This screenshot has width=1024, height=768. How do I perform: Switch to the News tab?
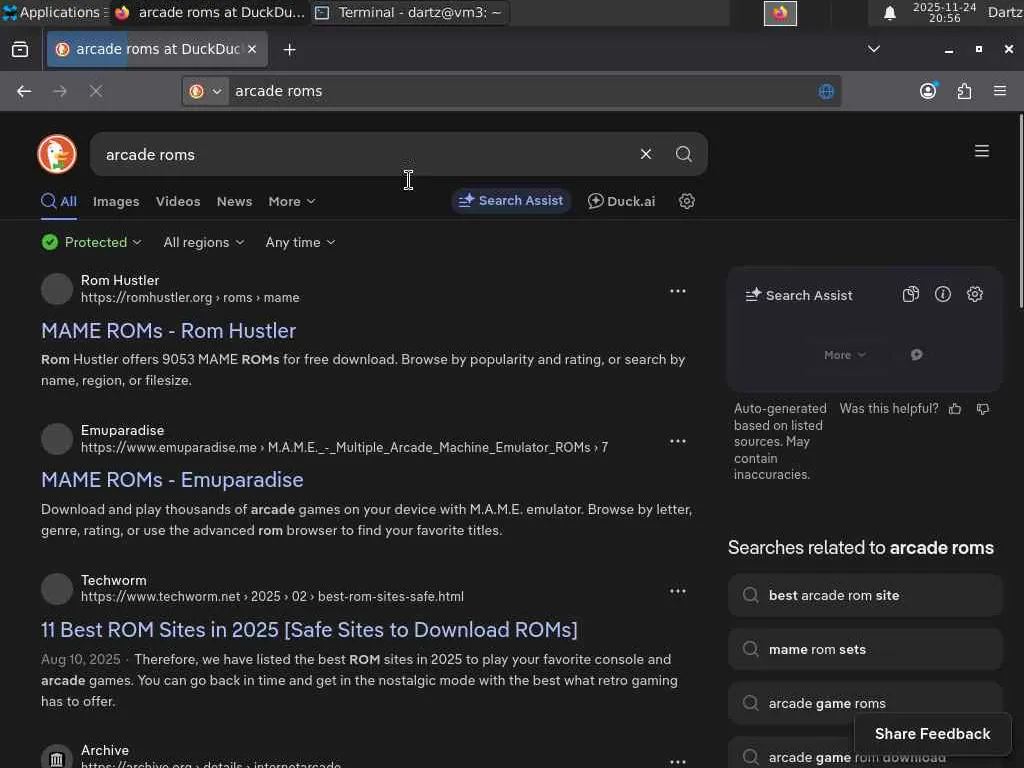234,202
